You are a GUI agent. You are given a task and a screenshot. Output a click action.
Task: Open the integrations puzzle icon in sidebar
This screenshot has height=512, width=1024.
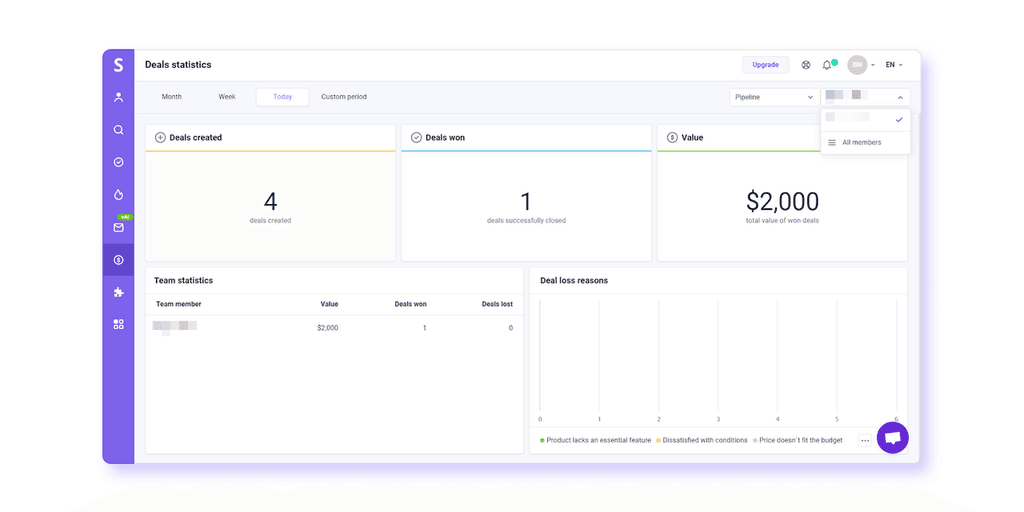(x=118, y=292)
